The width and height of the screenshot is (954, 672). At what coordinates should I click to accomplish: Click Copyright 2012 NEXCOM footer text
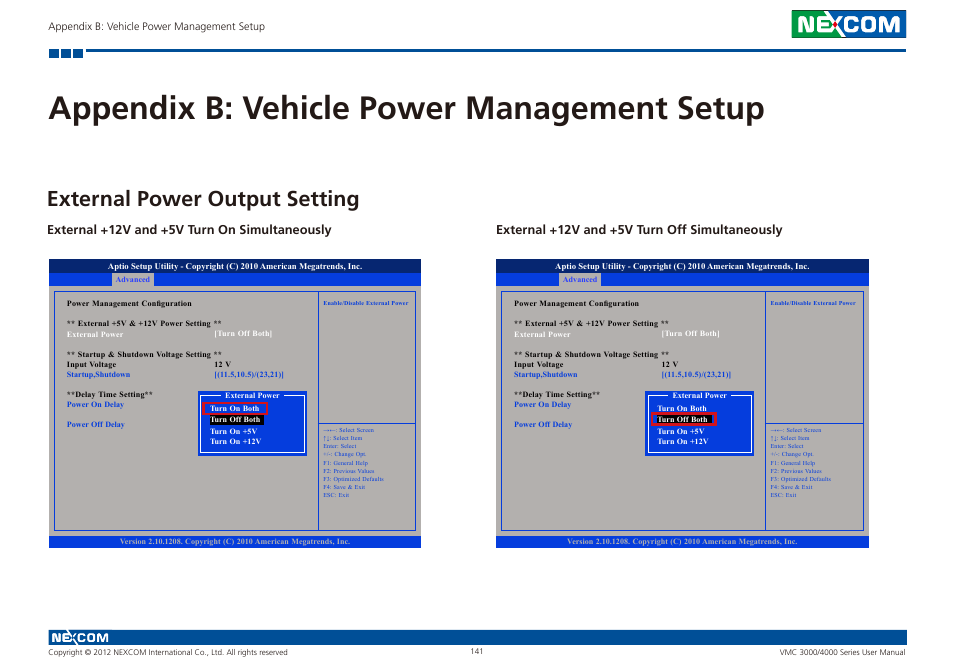[168, 653]
